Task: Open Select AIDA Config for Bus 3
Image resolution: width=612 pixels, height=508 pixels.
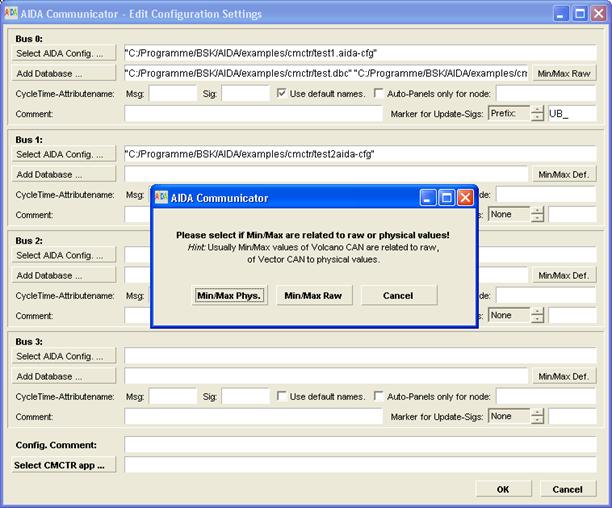Action: tap(64, 356)
